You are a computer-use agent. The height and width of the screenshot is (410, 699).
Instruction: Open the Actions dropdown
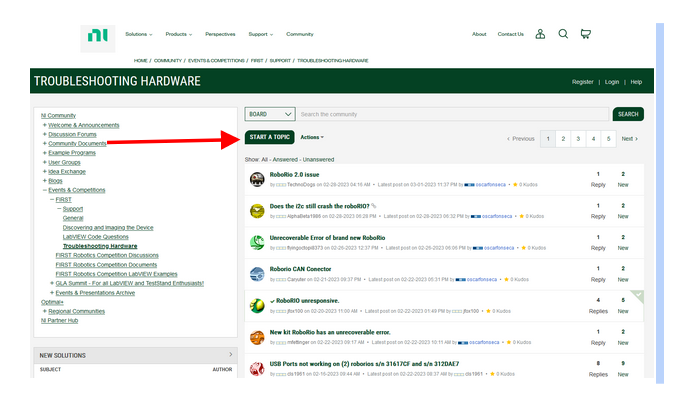312,137
